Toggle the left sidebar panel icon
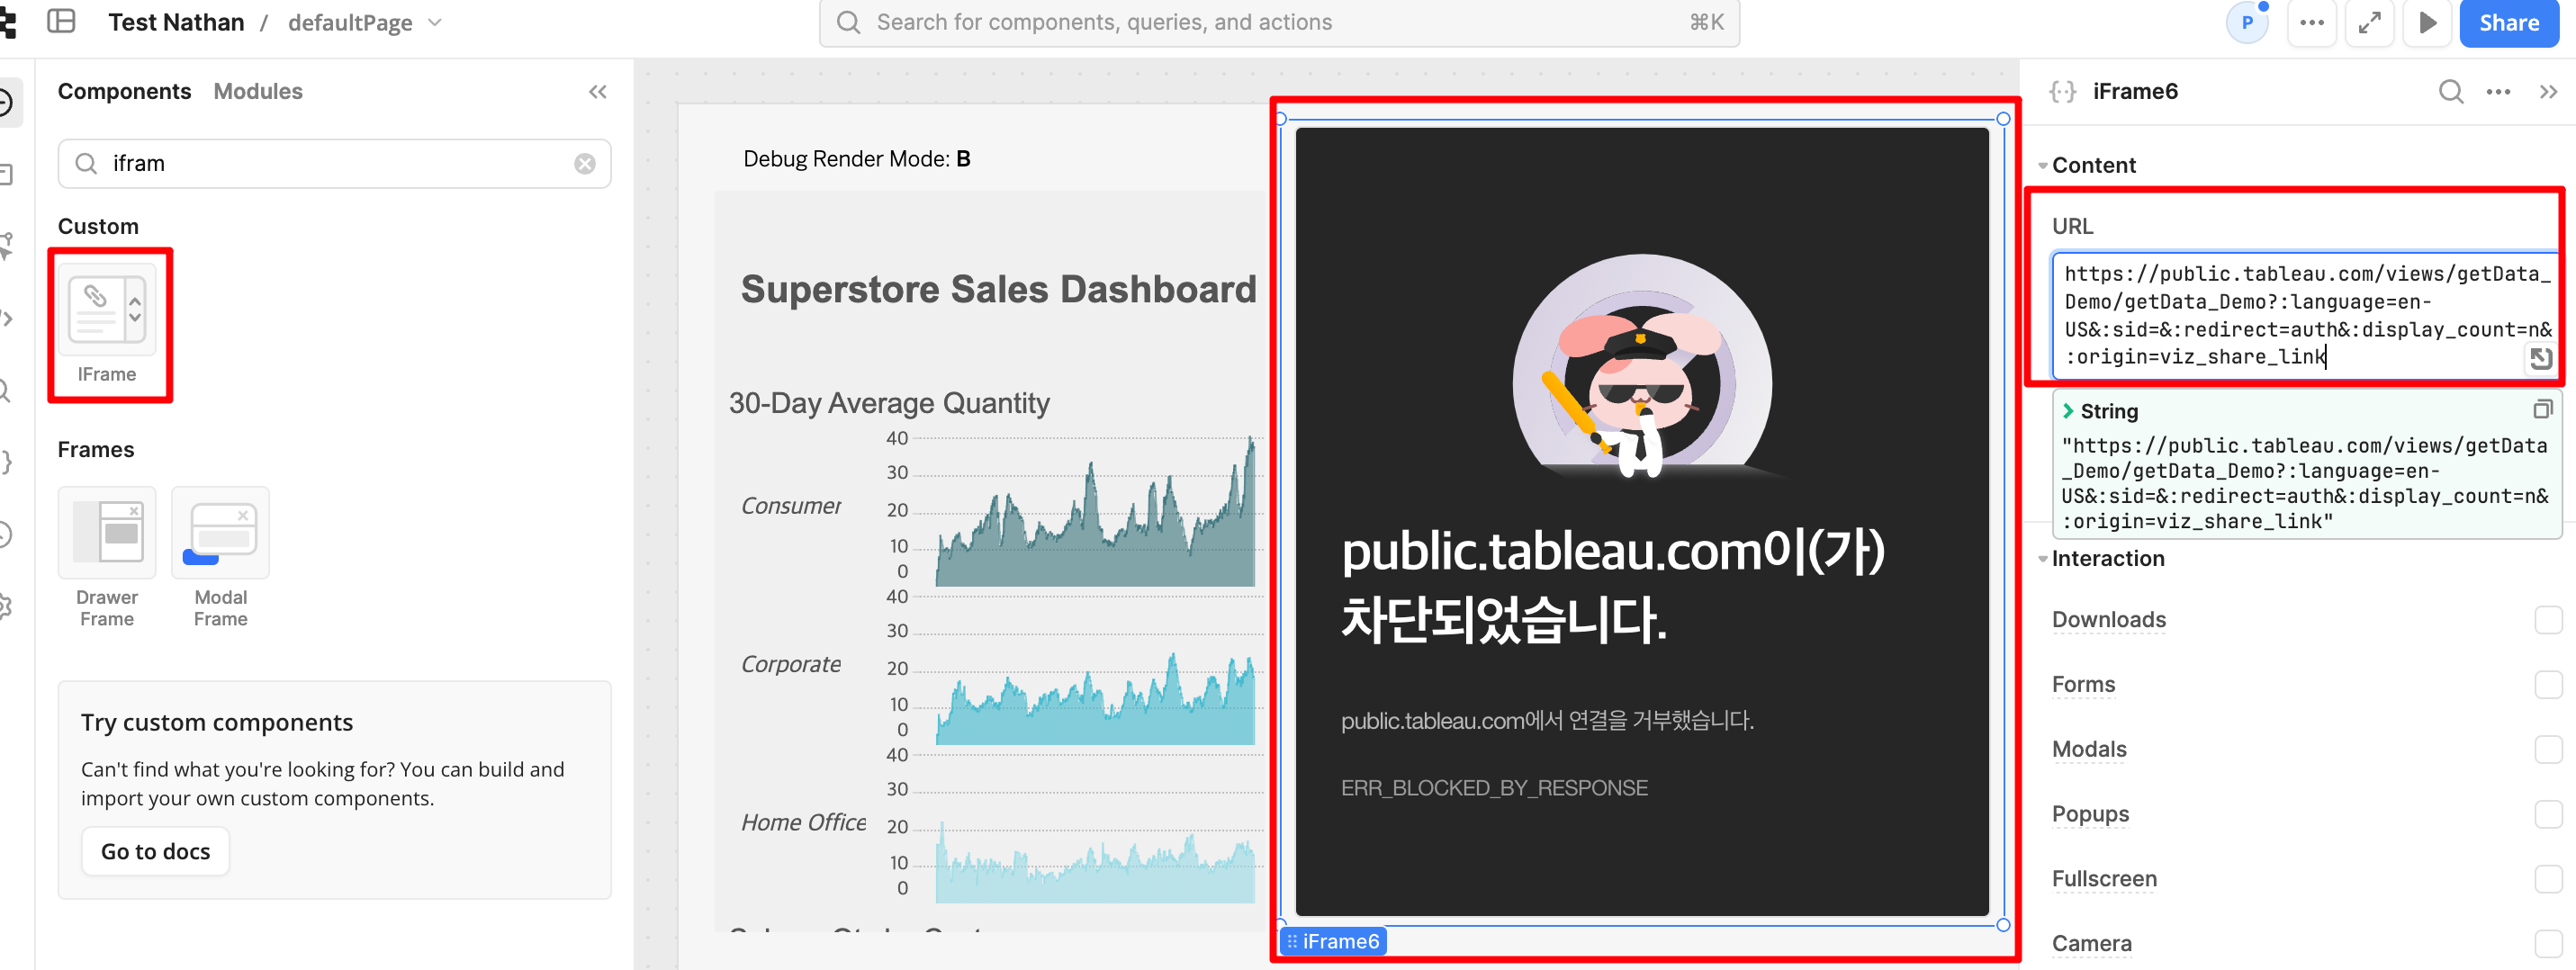The width and height of the screenshot is (2576, 970). point(61,21)
